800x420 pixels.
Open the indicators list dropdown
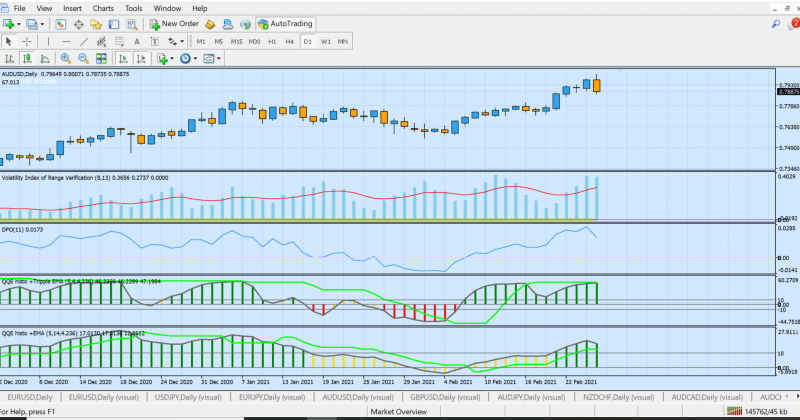click(172, 59)
